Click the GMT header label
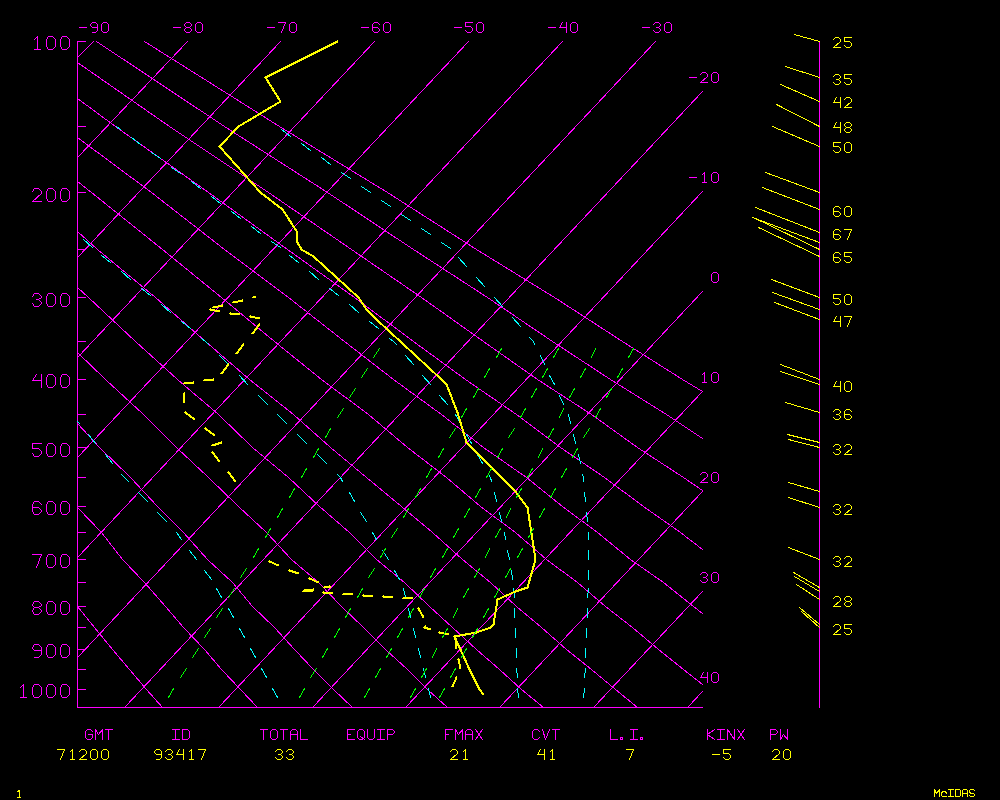This screenshot has width=1000, height=800. pyautogui.click(x=99, y=735)
